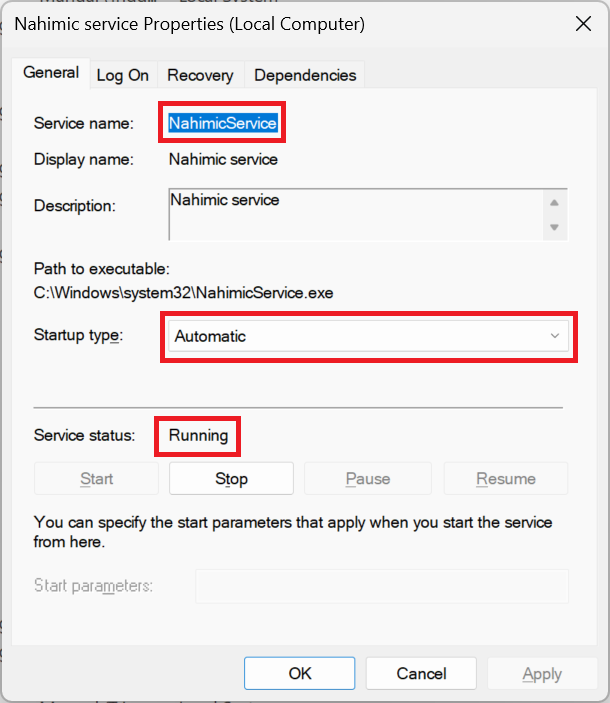
Task: Cancel the service properties dialog
Action: pos(421,674)
